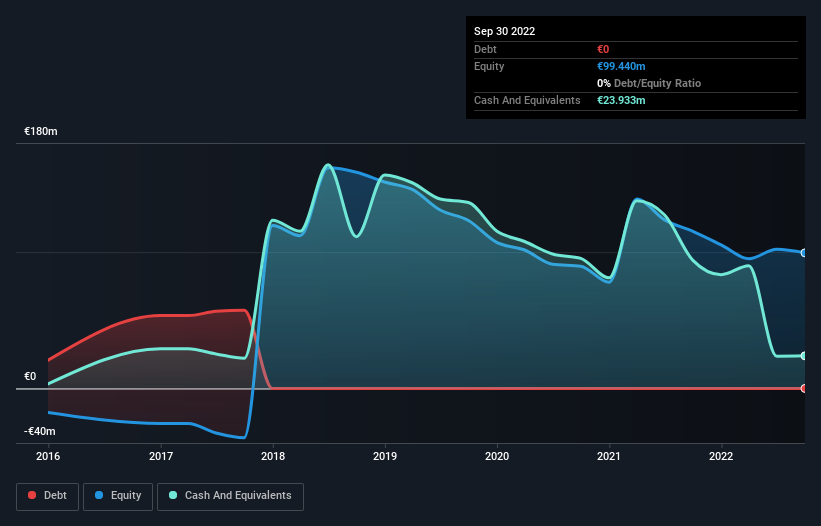Click the red €0 debt value
This screenshot has height=526, width=821.
click(603, 49)
